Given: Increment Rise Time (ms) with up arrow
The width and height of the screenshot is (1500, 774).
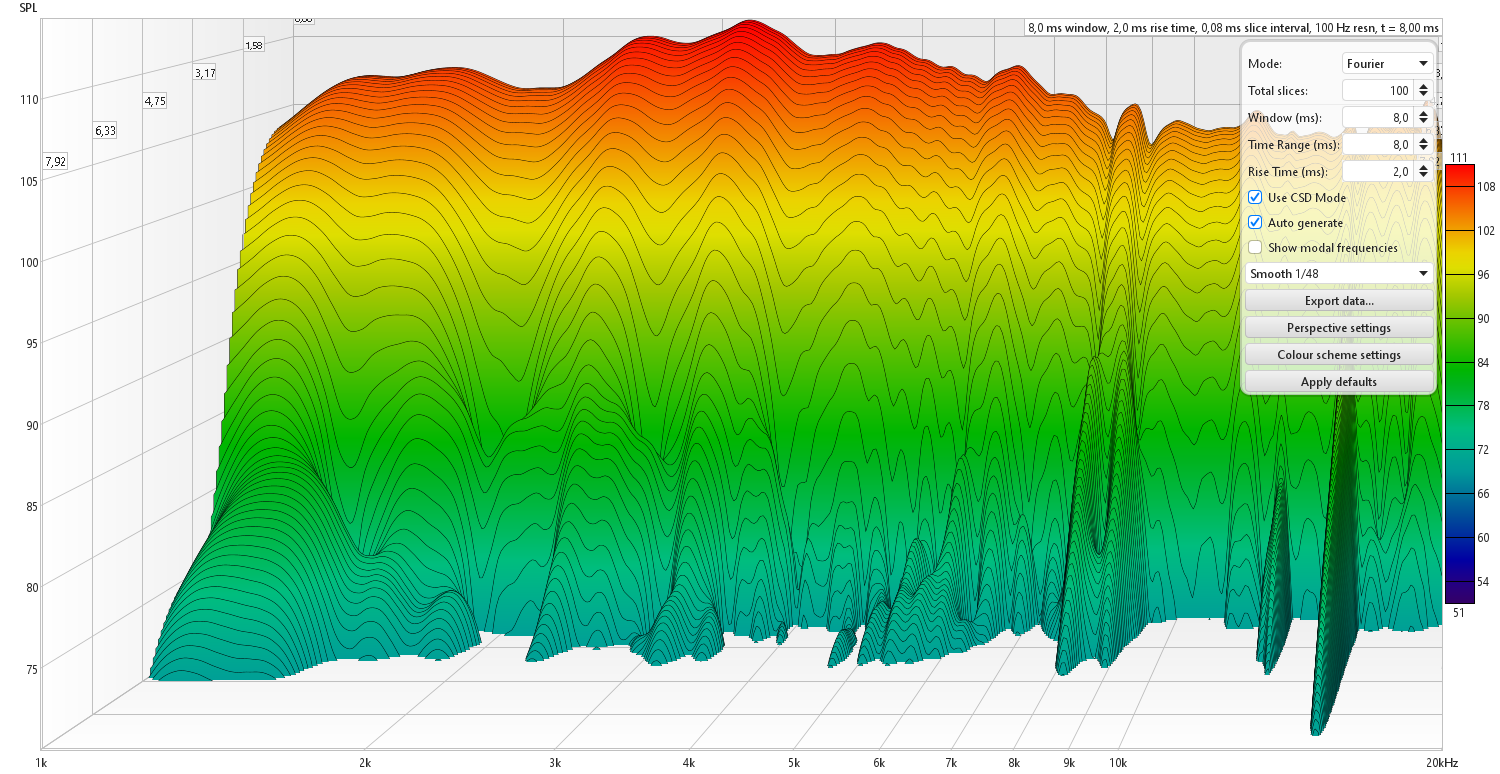Looking at the screenshot, I should click(x=1423, y=167).
